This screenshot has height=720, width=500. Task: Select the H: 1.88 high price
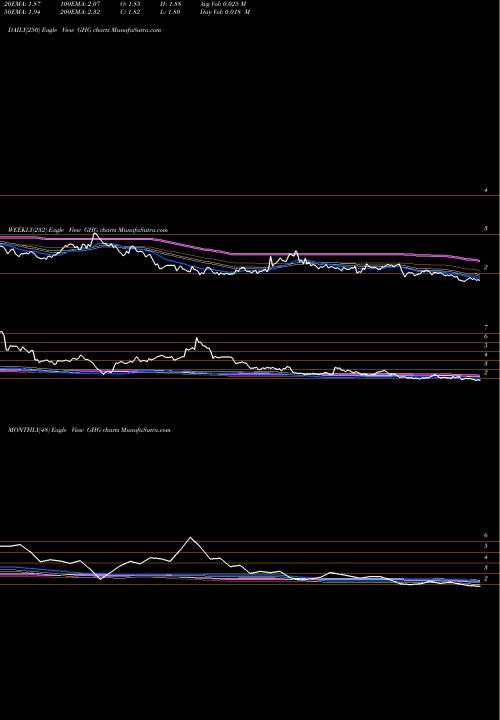(x=170, y=4)
